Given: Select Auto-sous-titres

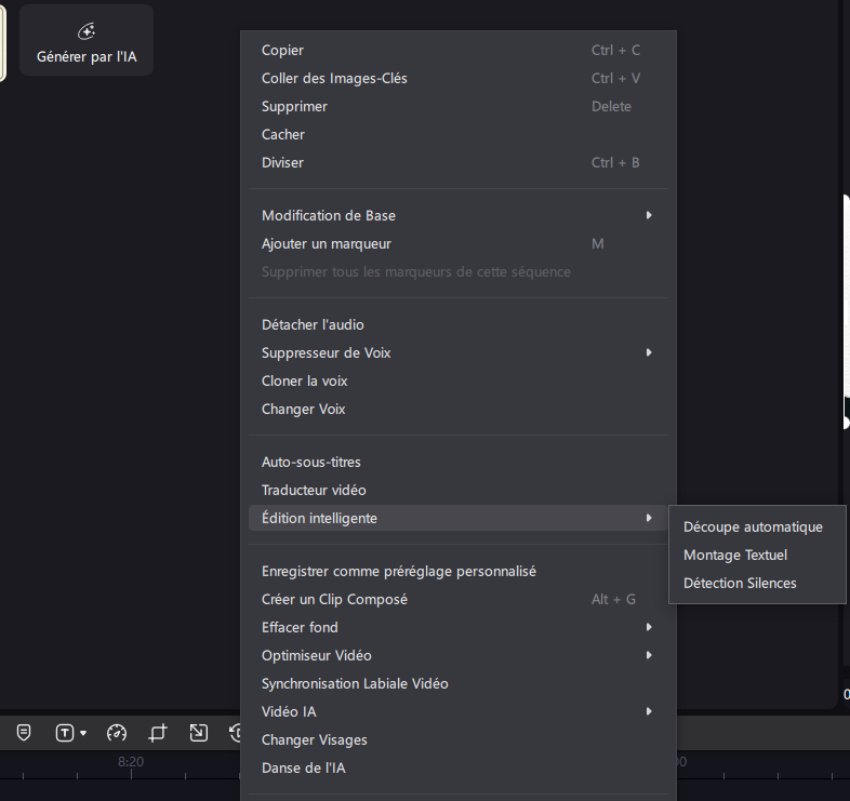Looking at the screenshot, I should click(458, 462).
